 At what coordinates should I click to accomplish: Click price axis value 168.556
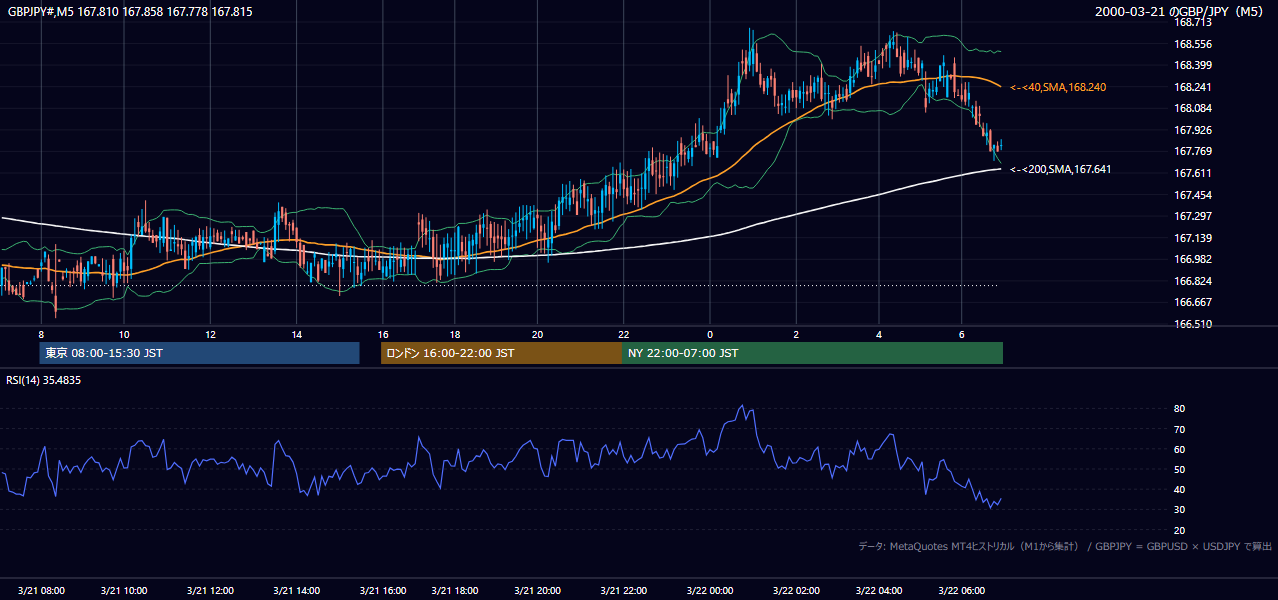1193,44
